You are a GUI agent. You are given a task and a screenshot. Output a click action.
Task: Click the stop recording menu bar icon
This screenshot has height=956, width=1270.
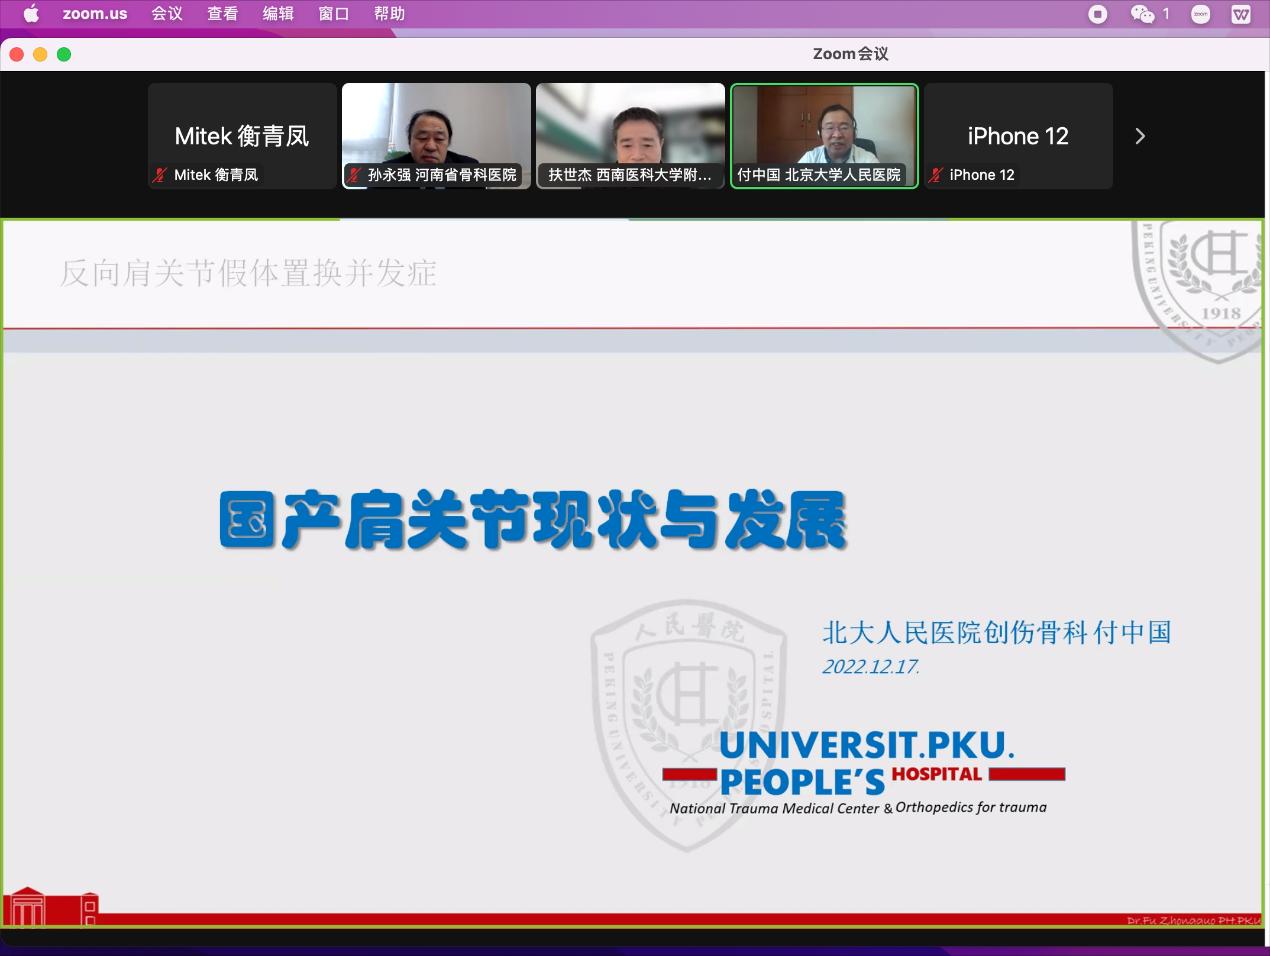click(x=1098, y=14)
